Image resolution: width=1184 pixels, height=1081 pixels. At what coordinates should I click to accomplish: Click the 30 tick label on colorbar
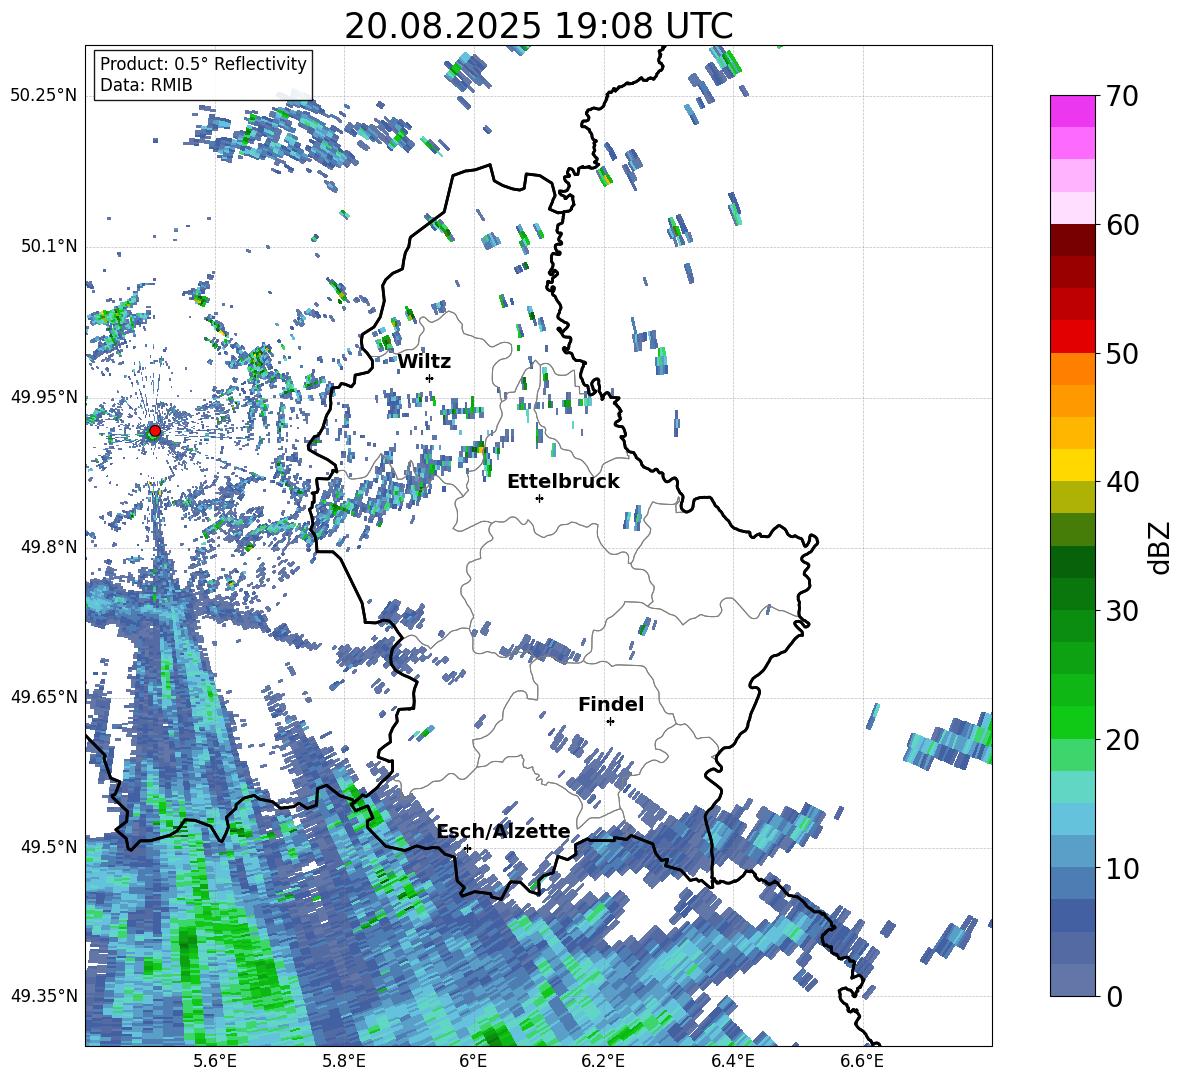1122,611
